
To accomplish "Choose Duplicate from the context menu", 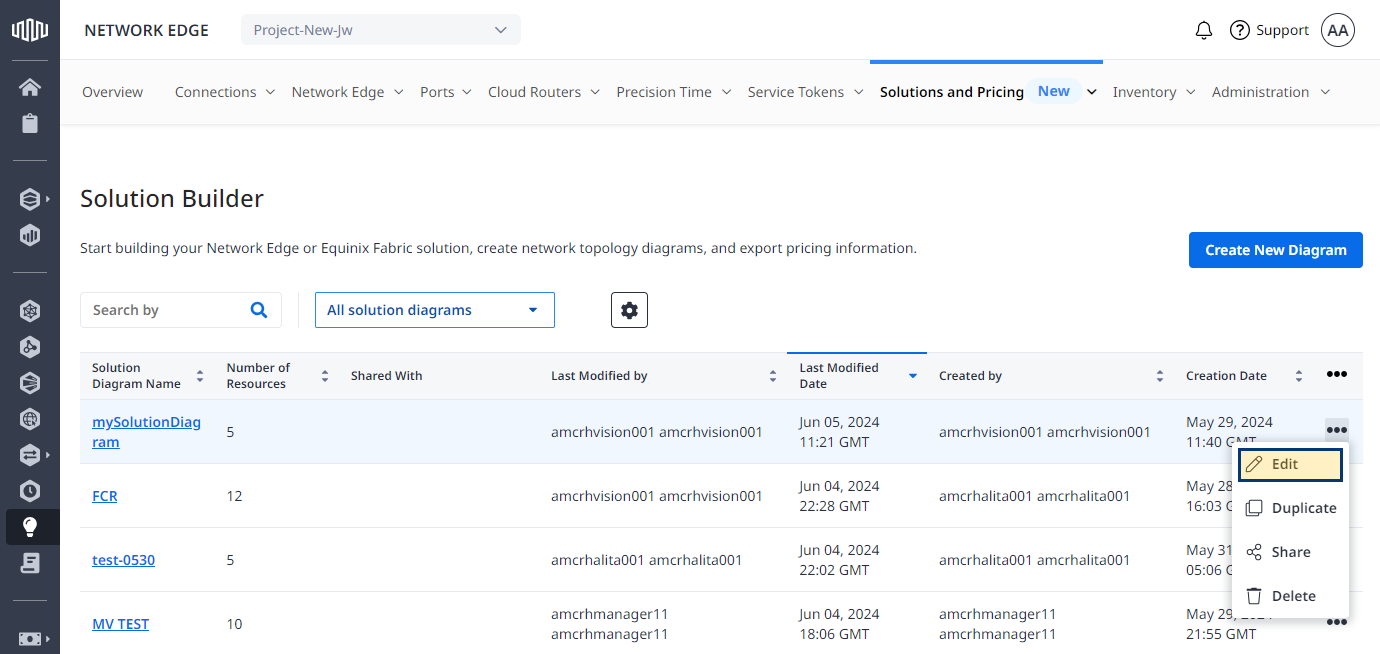I will (1290, 508).
